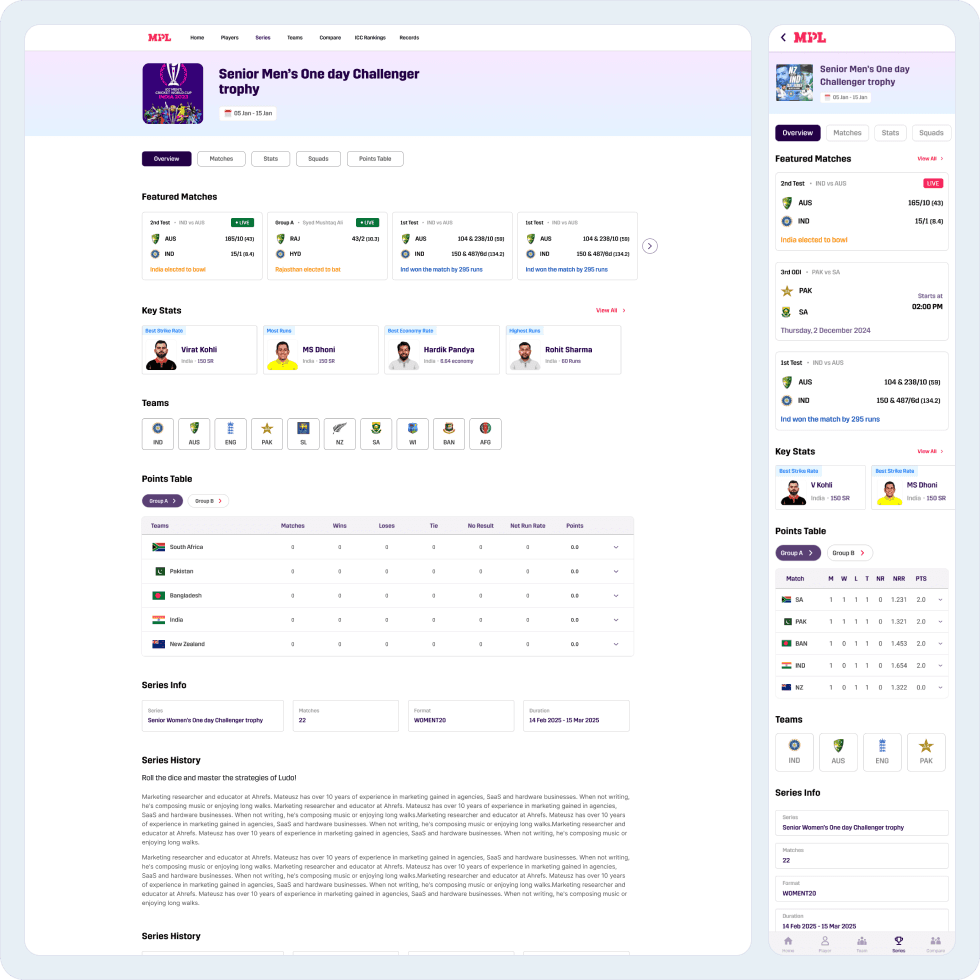Expand New Zealand row in desktop points table

tap(616, 644)
